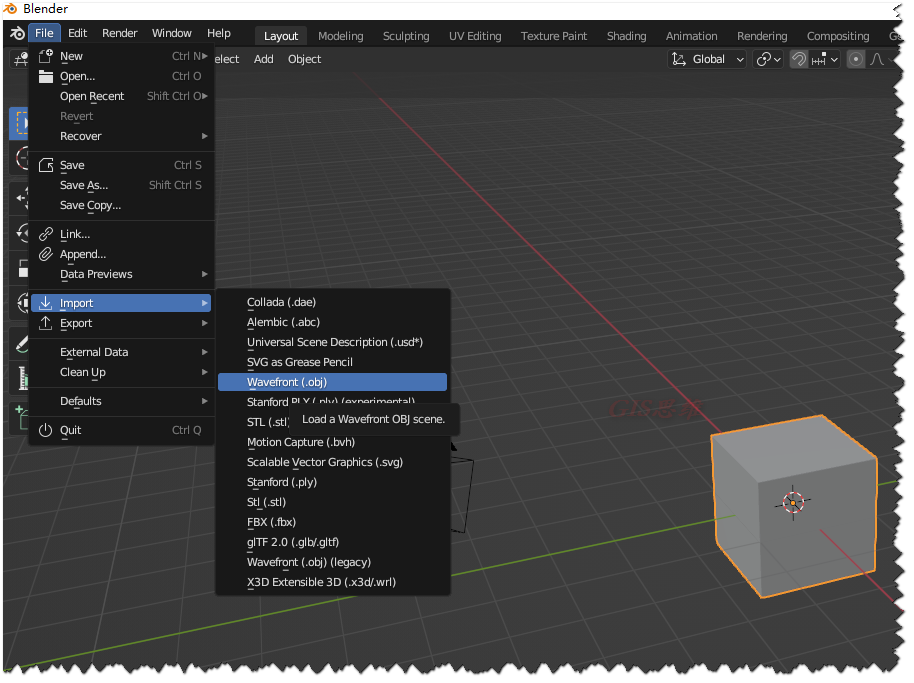The image size is (914, 683).
Task: Import Stanford (.ply) file
Action: (x=332, y=483)
